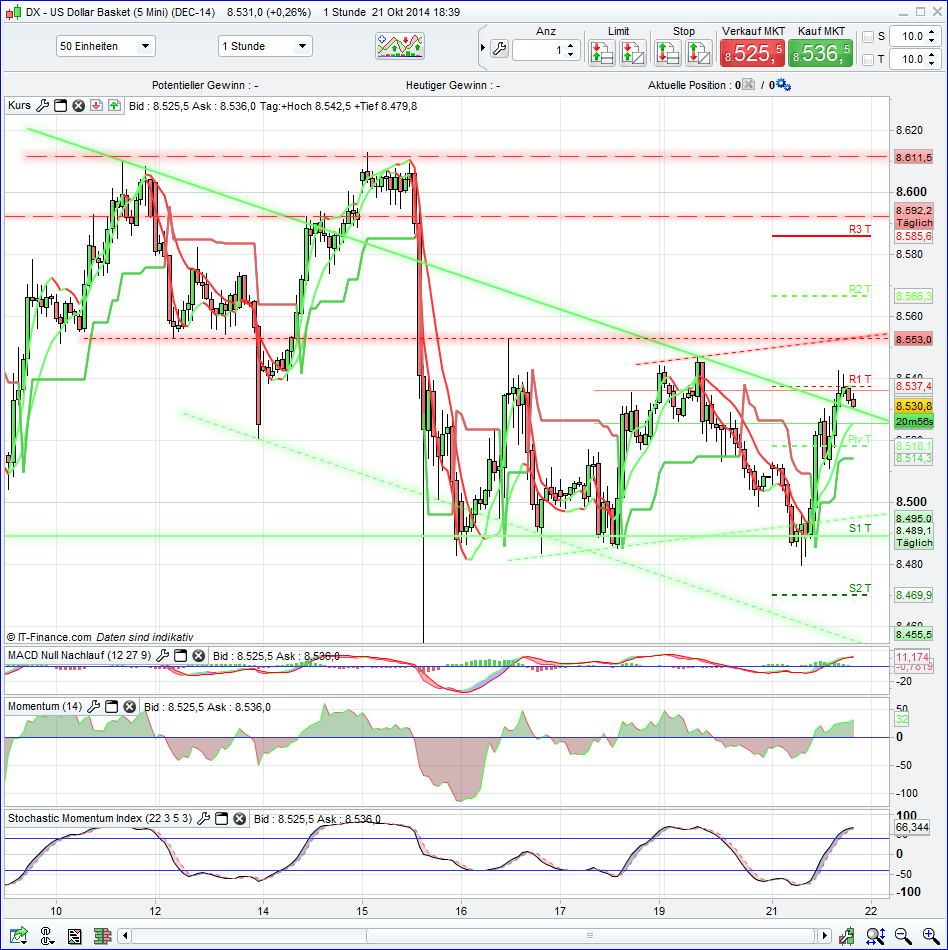948x950 pixels.
Task: Open the Stochastic Momentum Index settings wrench
Action: [x=204, y=818]
